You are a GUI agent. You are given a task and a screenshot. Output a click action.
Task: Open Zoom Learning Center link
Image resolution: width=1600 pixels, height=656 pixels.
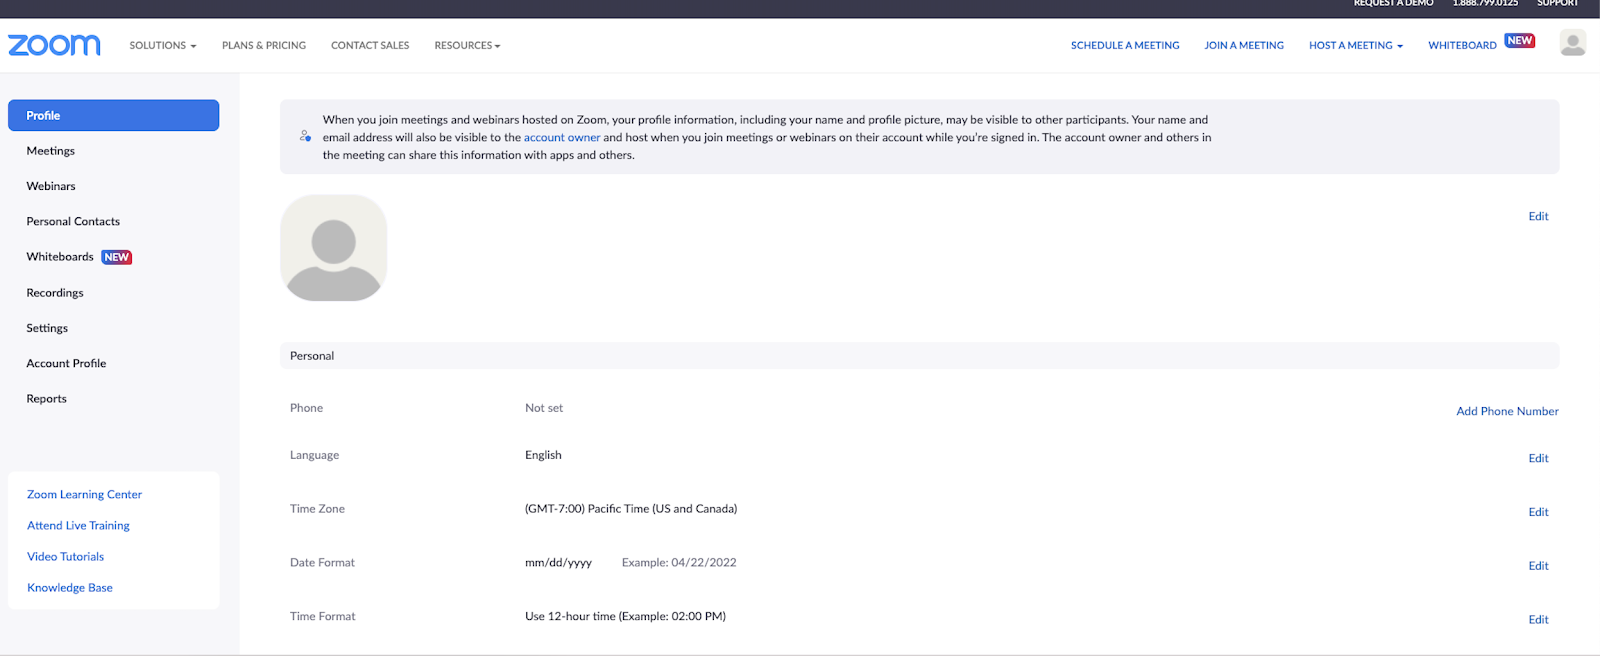tap(84, 494)
